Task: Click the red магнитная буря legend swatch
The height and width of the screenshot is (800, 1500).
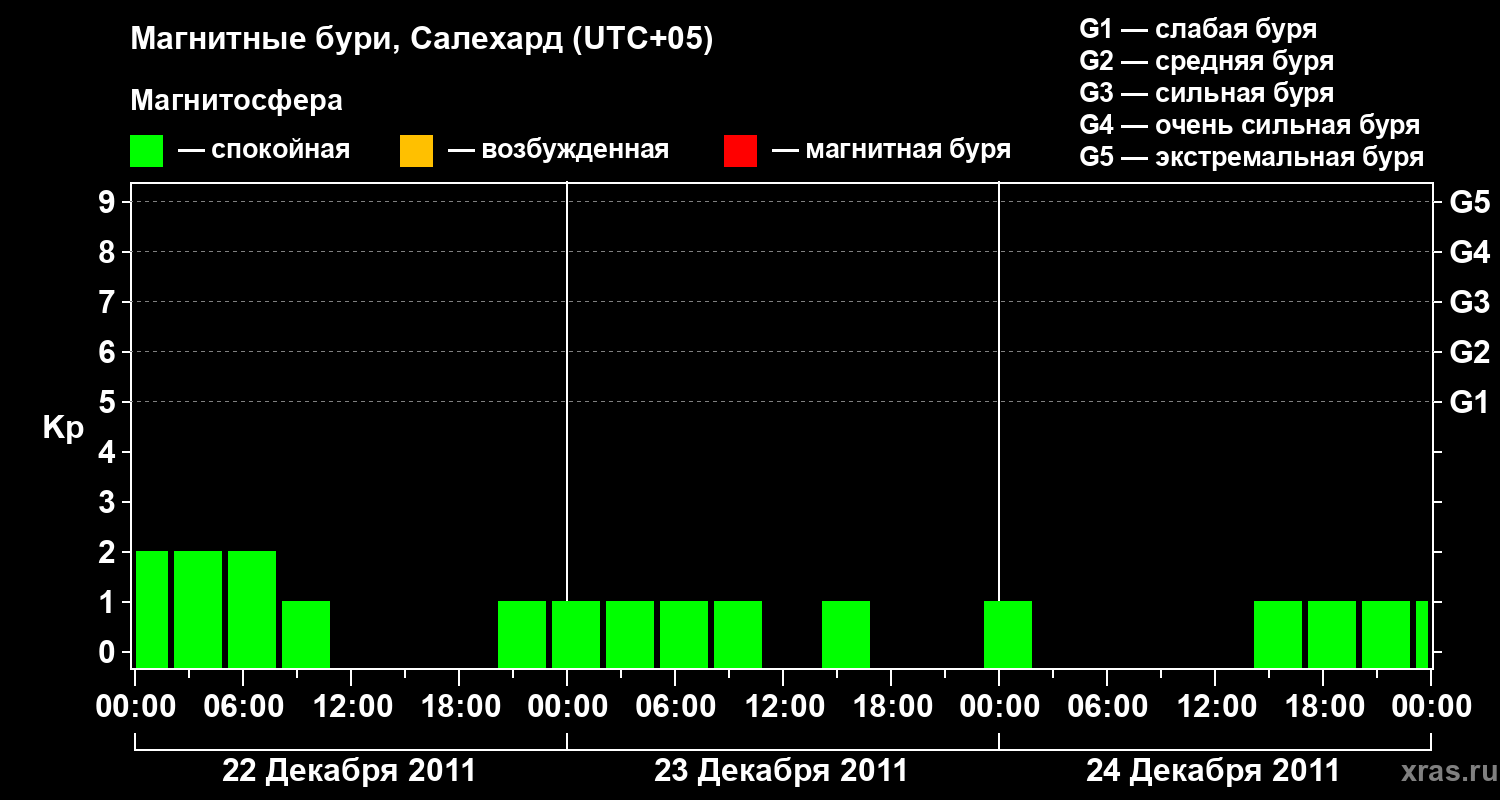Action: (740, 151)
